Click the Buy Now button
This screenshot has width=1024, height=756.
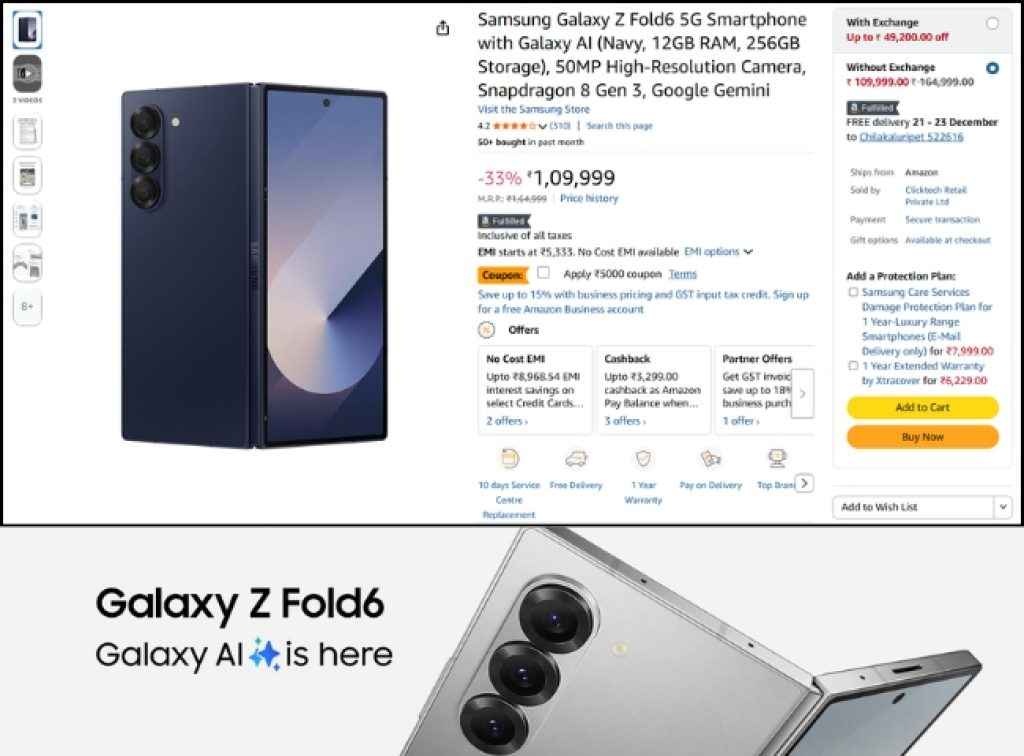(x=921, y=436)
